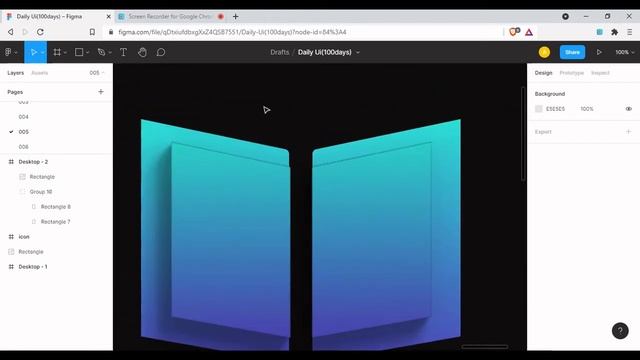Click the Daily Ui(100days) file title

[324, 52]
